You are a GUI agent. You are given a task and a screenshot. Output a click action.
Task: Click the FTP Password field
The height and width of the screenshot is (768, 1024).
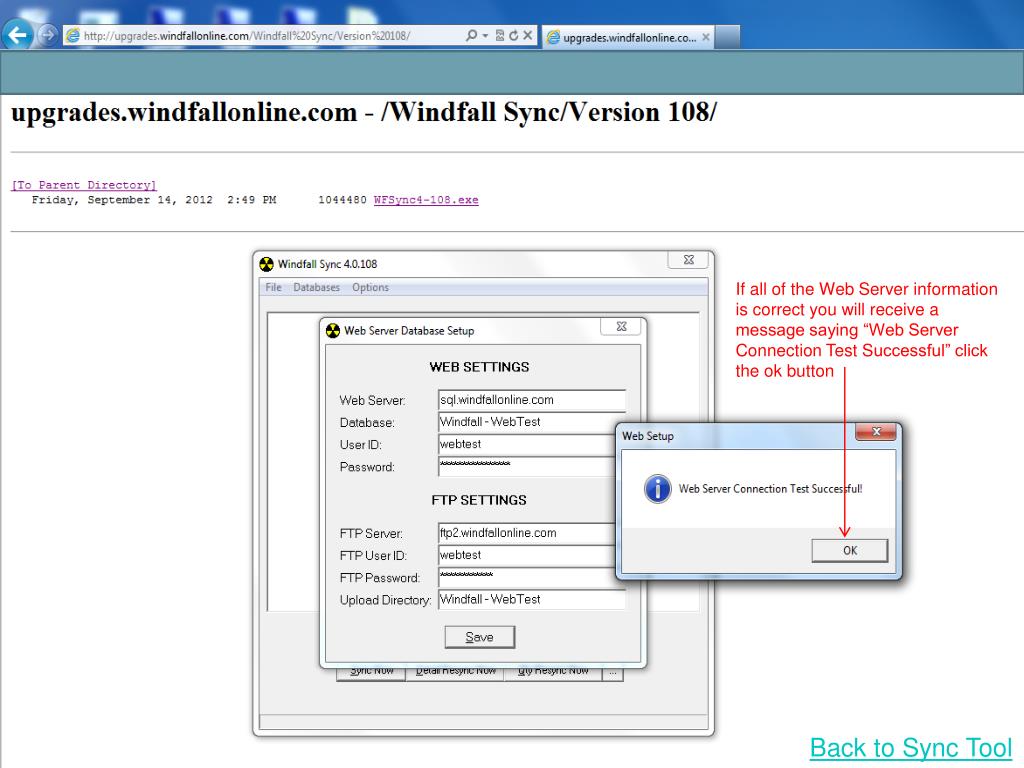tap(528, 577)
